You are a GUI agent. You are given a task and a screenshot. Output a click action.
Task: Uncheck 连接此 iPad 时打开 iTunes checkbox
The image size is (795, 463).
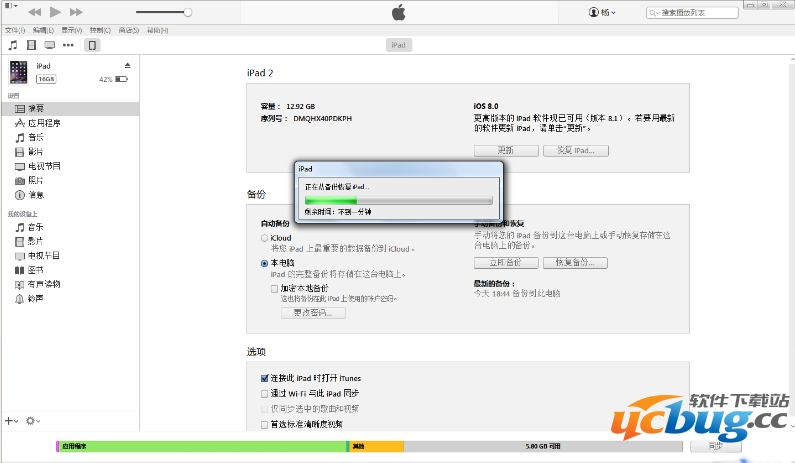point(264,378)
